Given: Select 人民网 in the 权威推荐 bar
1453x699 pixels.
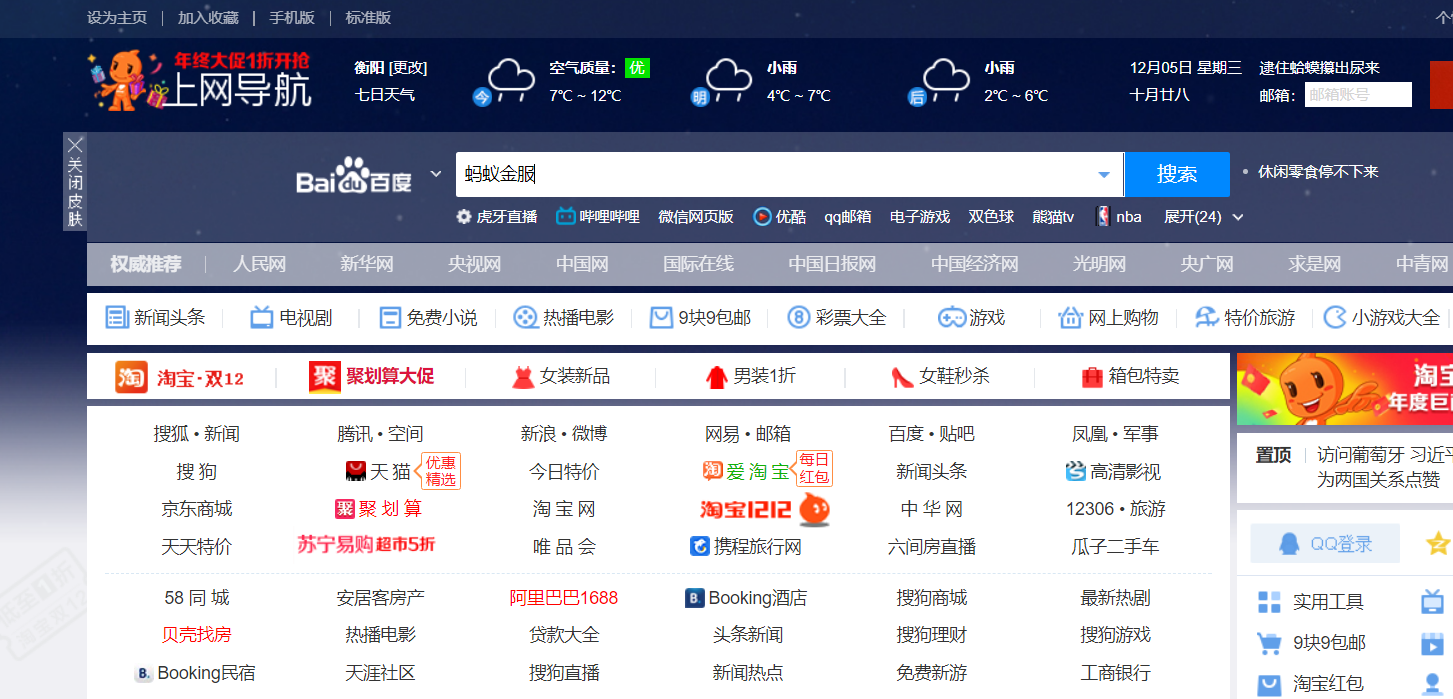Looking at the screenshot, I should pos(260,264).
